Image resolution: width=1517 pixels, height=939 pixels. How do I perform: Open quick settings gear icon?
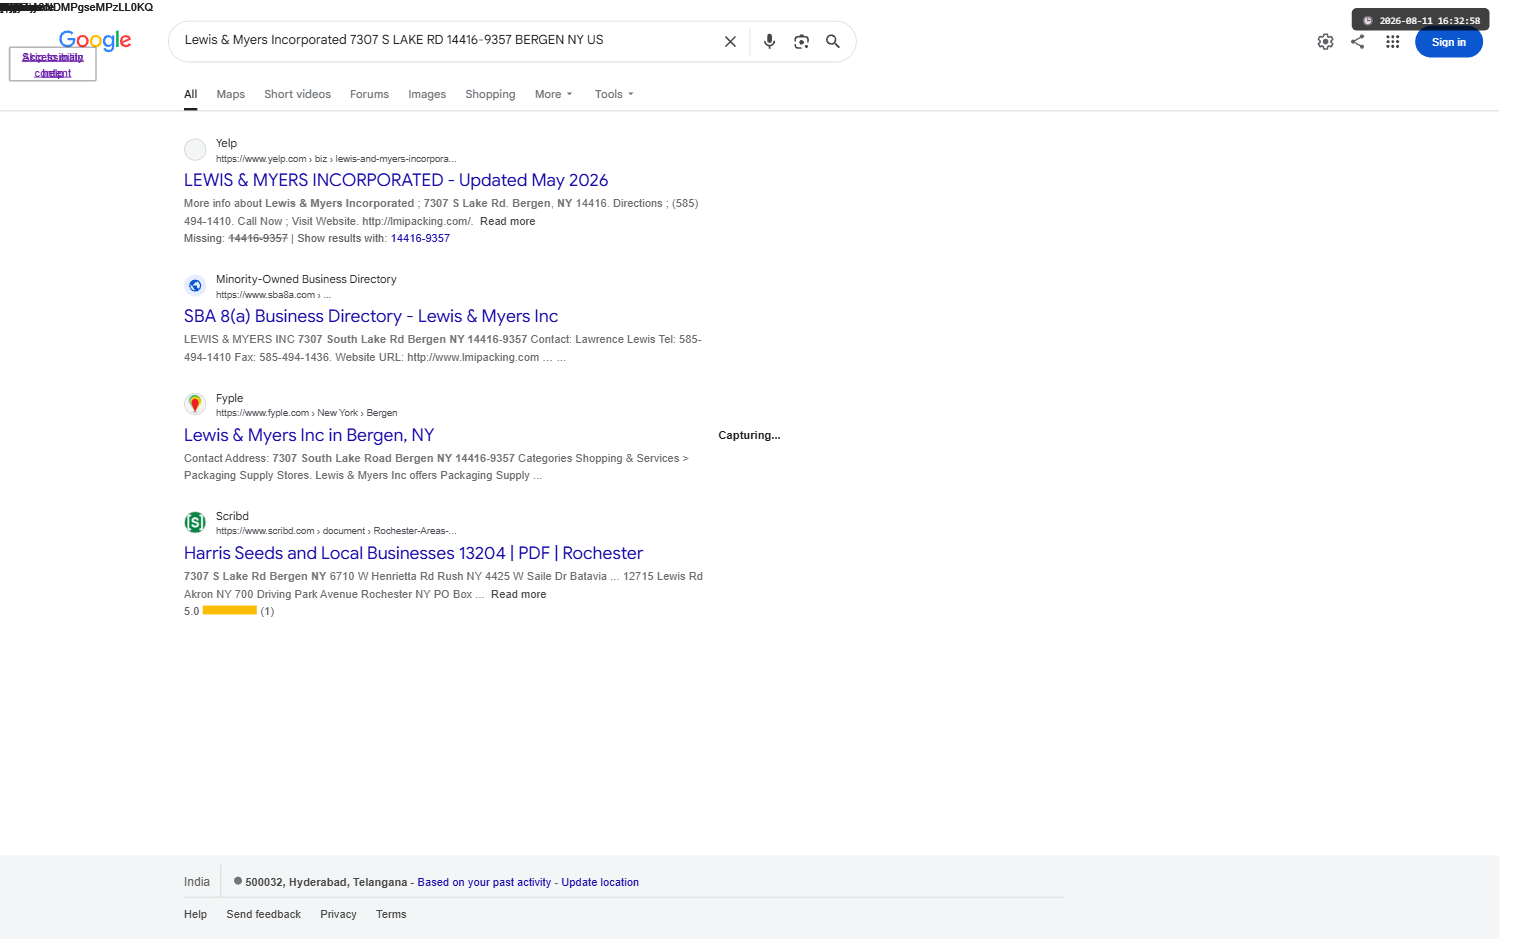tap(1325, 42)
